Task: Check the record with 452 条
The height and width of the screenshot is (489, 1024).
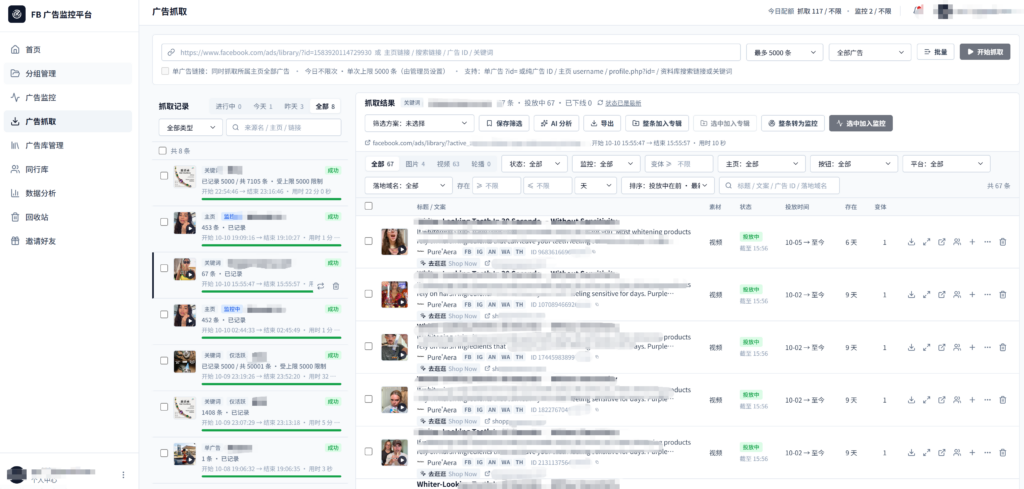Action: pos(164,314)
